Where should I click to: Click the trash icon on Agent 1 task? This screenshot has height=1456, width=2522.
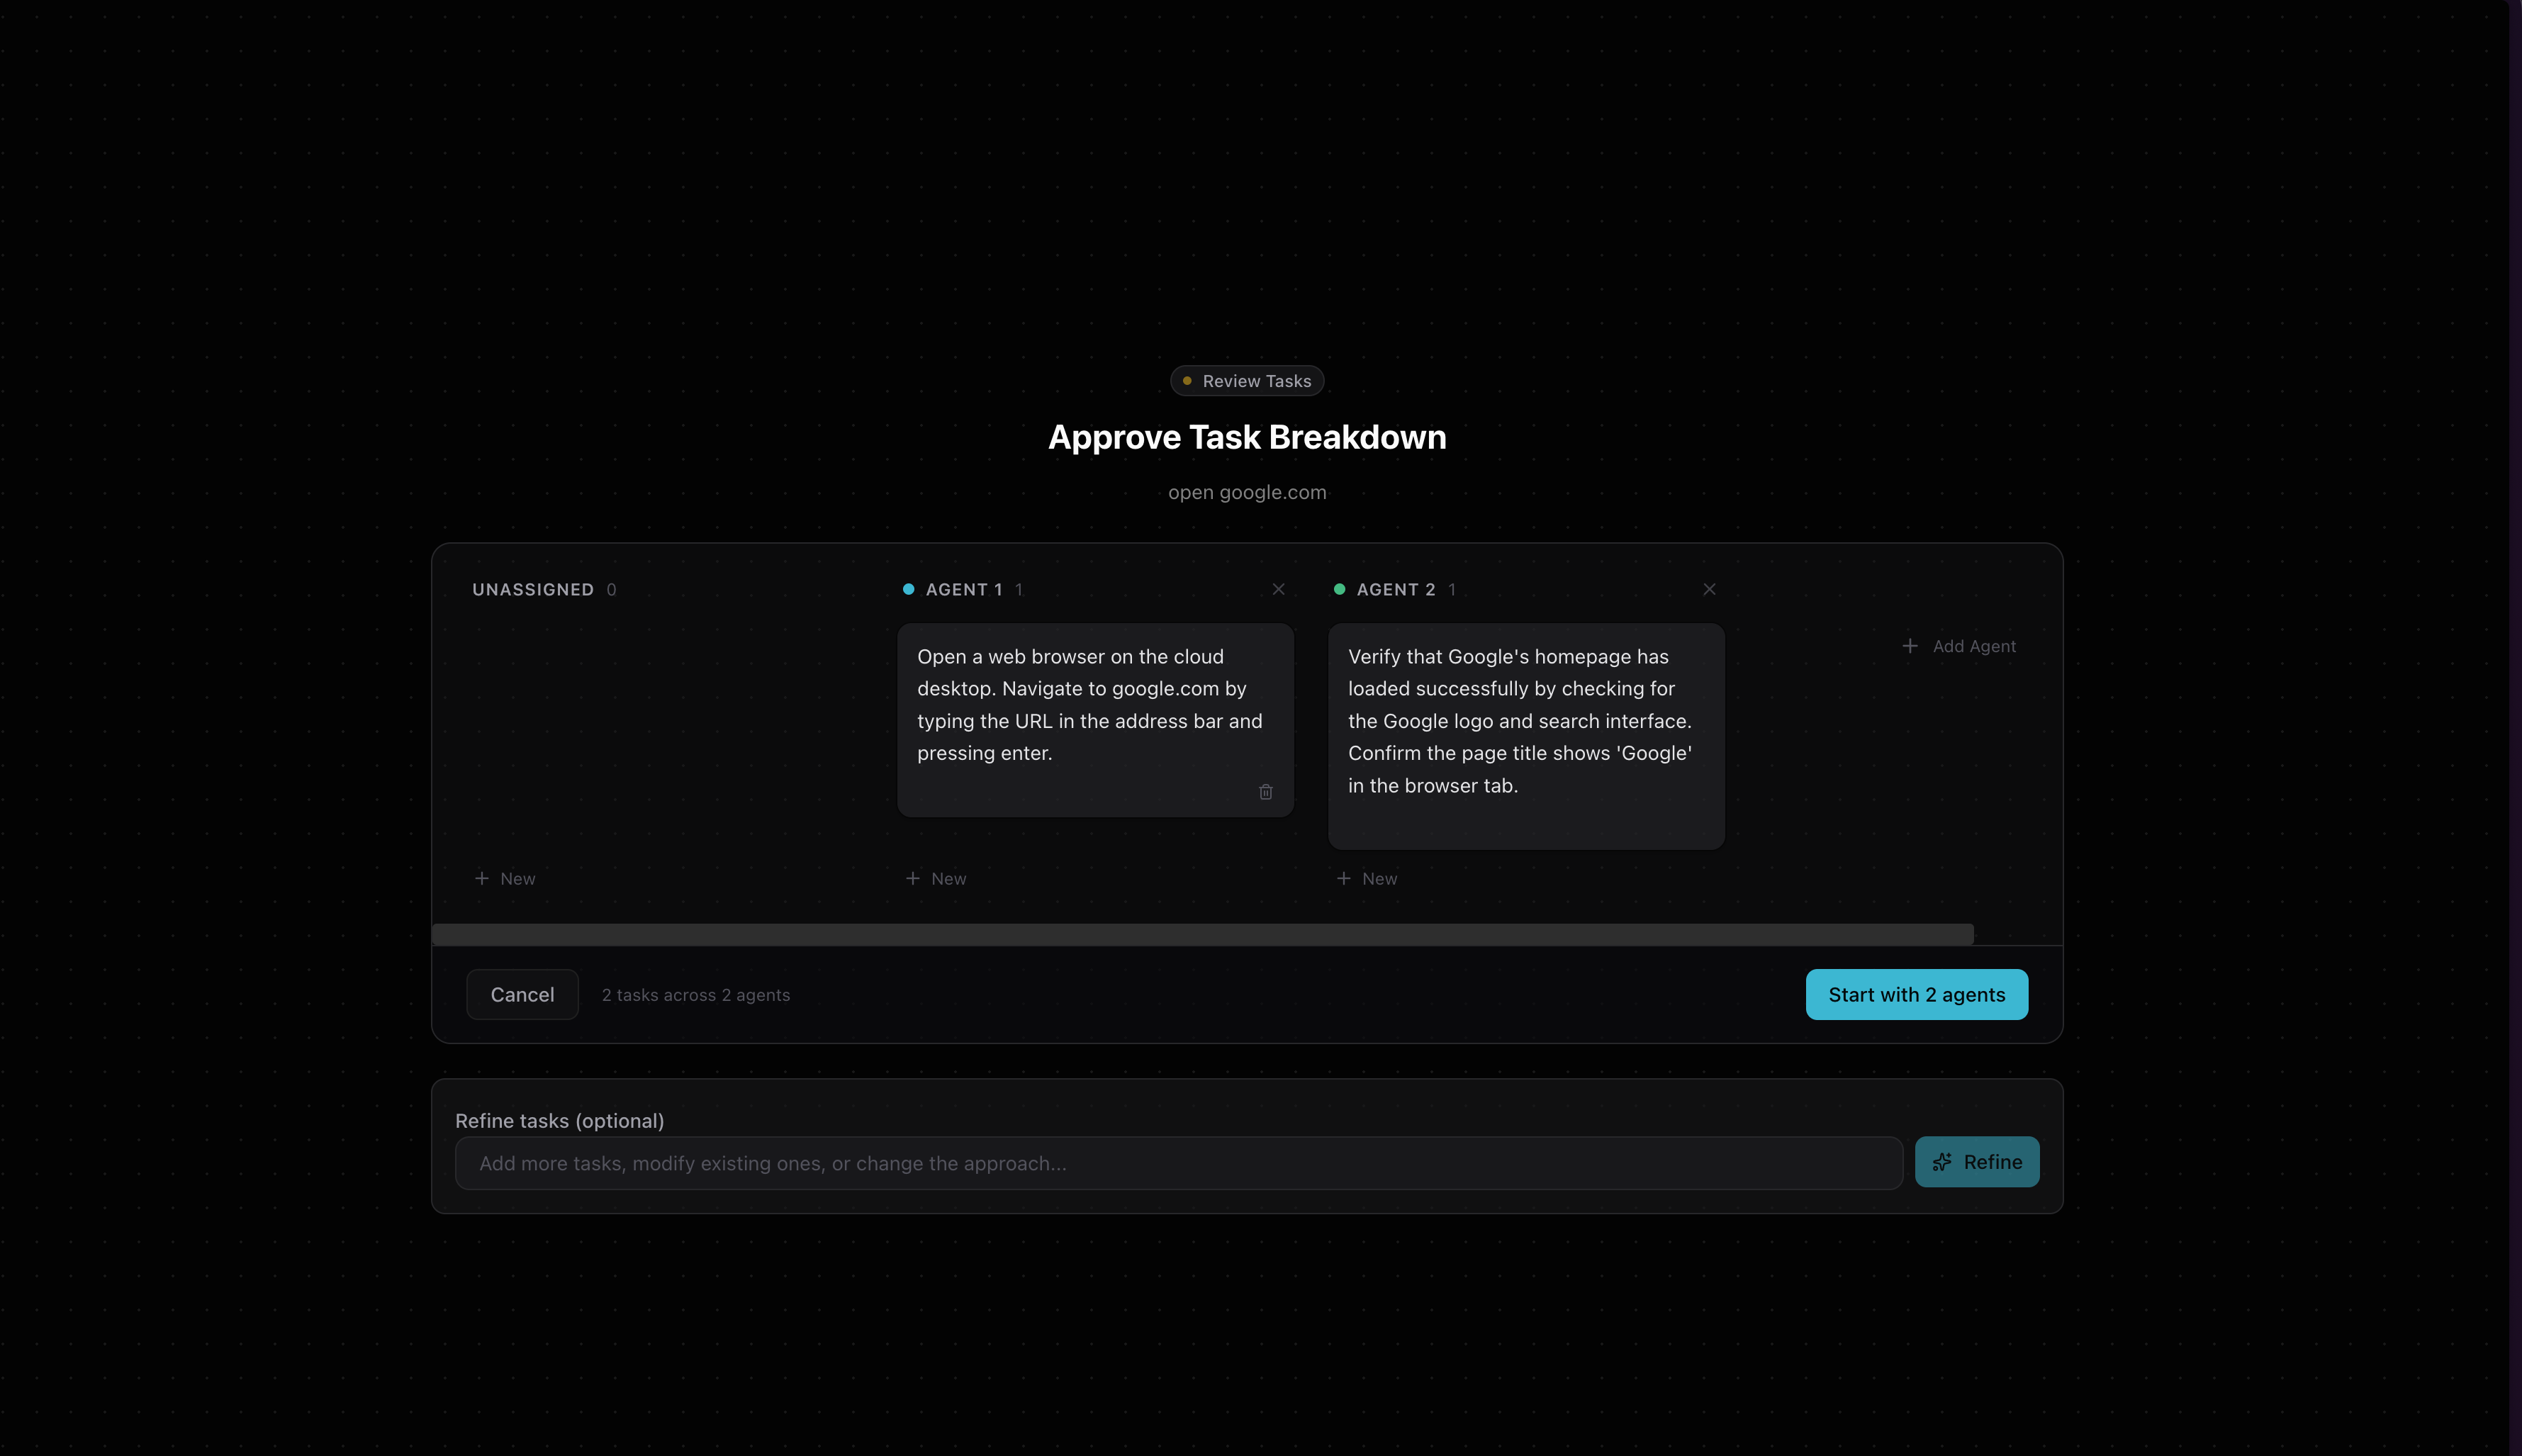(x=1265, y=792)
